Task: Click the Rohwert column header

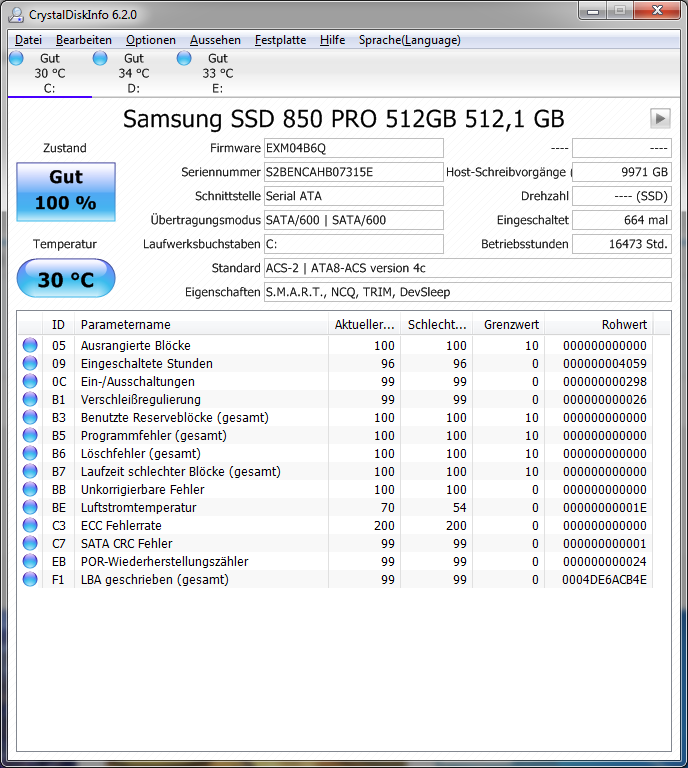Action: pos(598,325)
